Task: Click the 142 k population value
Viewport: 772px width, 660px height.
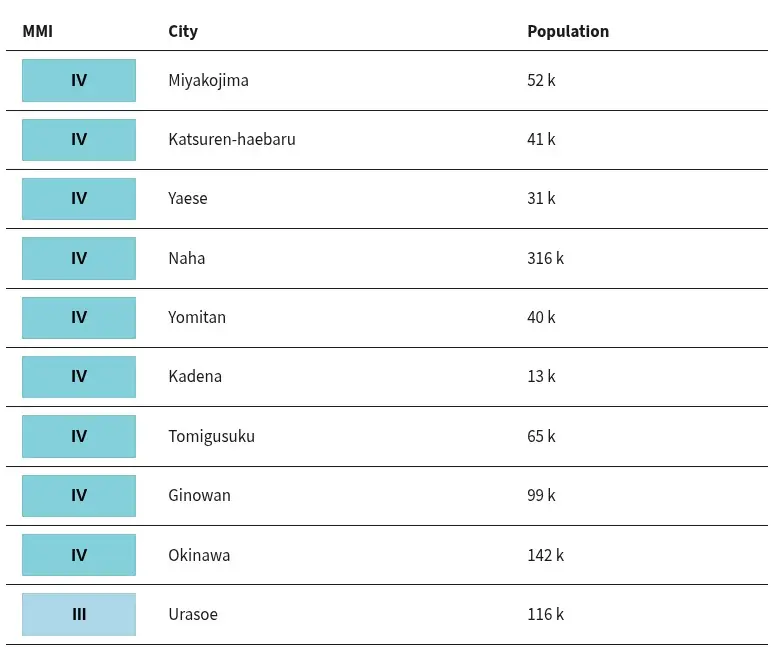Action: (x=546, y=555)
